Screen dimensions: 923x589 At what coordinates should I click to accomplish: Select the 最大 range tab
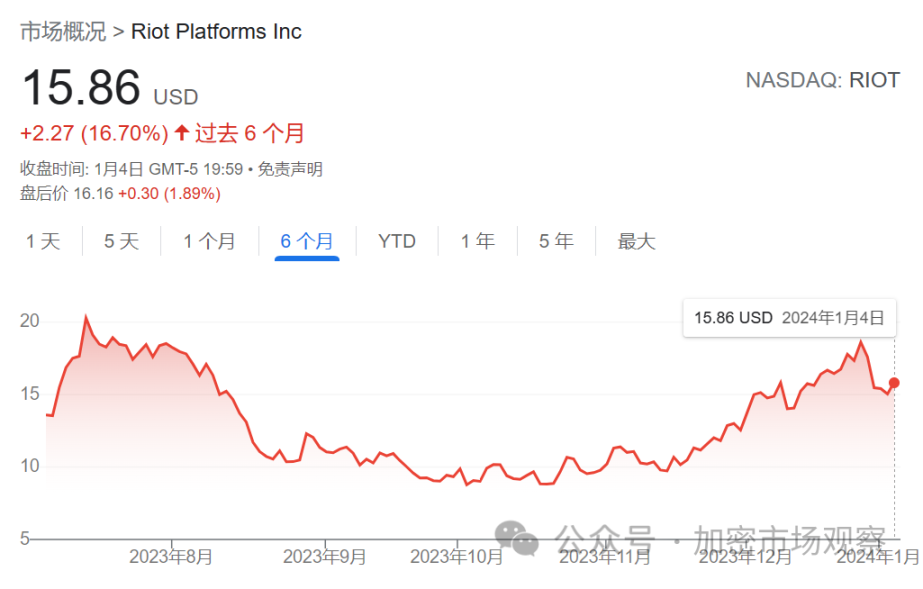pyautogui.click(x=636, y=241)
